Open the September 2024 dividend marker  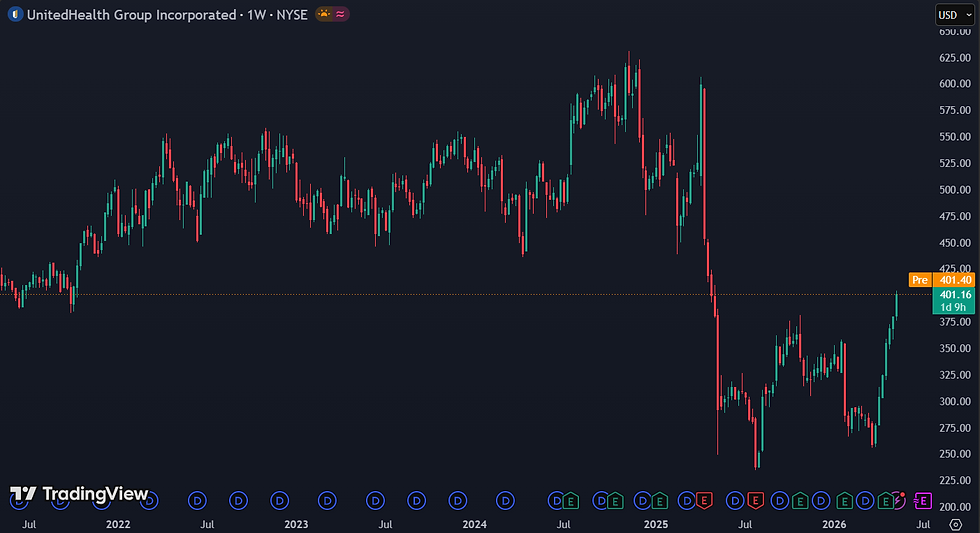coord(600,501)
